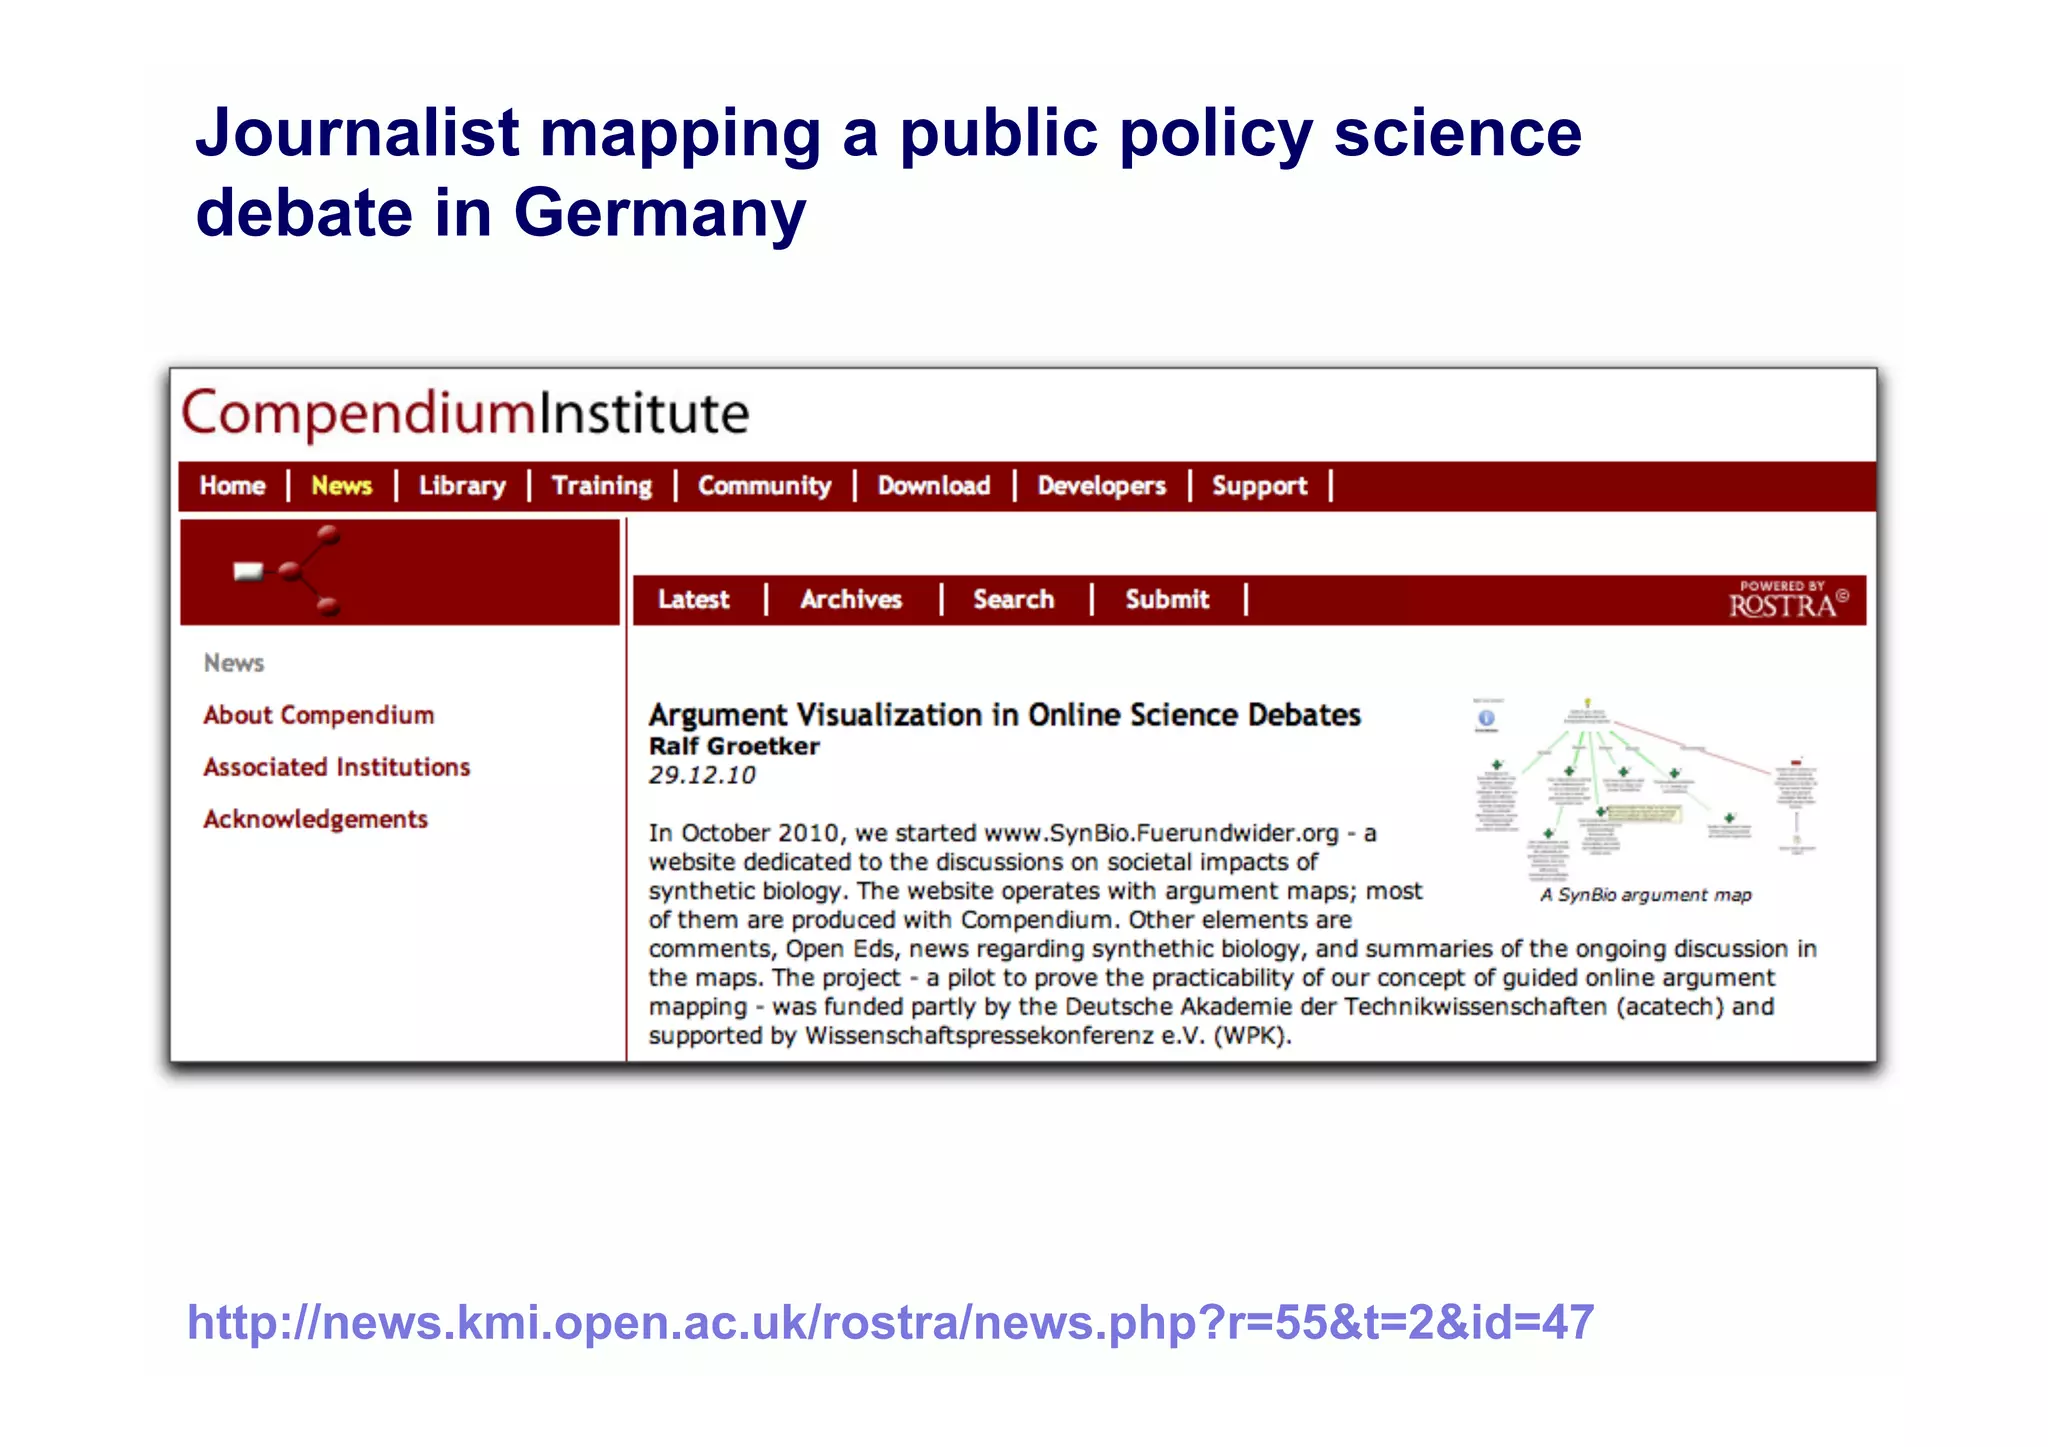The width and height of the screenshot is (2048, 1447).
Task: Click the CompendiumInstitute logo
Action: pyautogui.click(x=465, y=414)
